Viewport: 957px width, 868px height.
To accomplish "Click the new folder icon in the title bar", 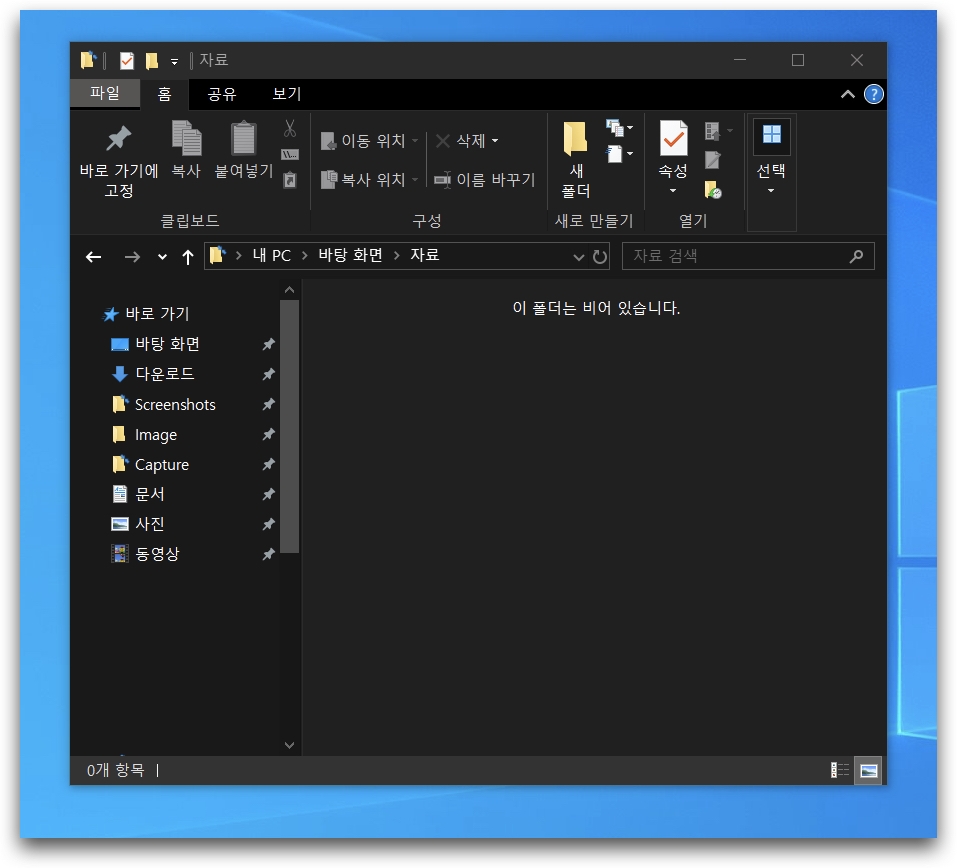I will pyautogui.click(x=151, y=60).
